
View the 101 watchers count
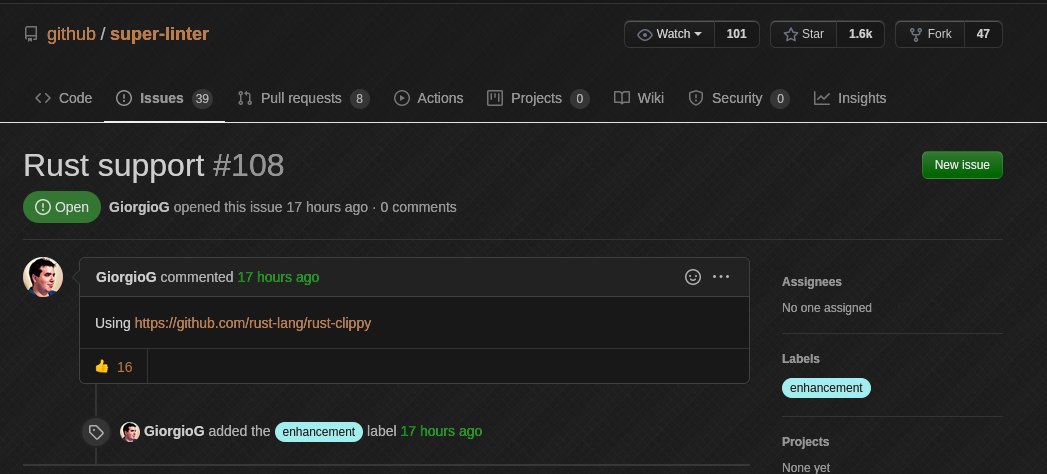[x=737, y=34]
